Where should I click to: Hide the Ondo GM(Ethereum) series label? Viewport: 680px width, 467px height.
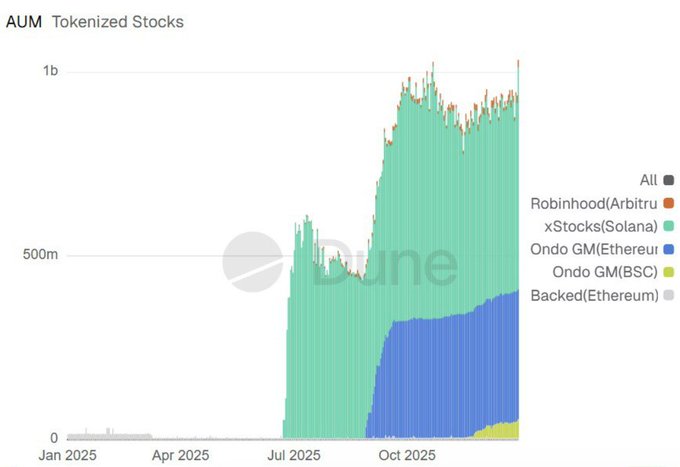tap(593, 250)
